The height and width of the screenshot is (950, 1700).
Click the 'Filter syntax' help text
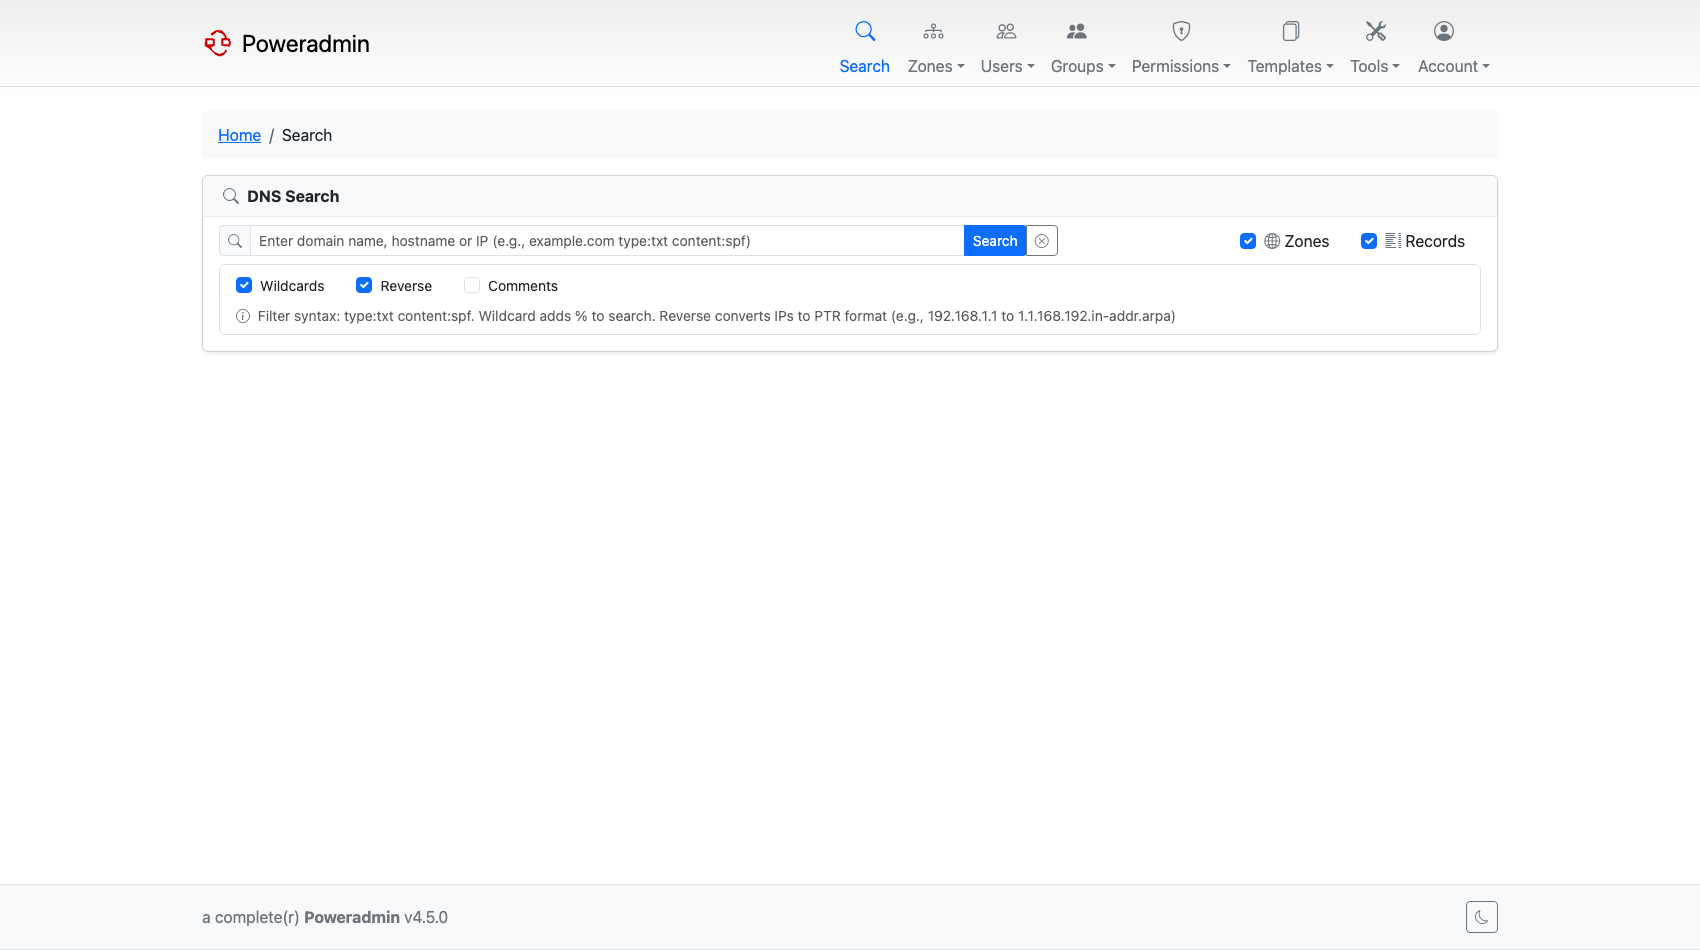(716, 316)
